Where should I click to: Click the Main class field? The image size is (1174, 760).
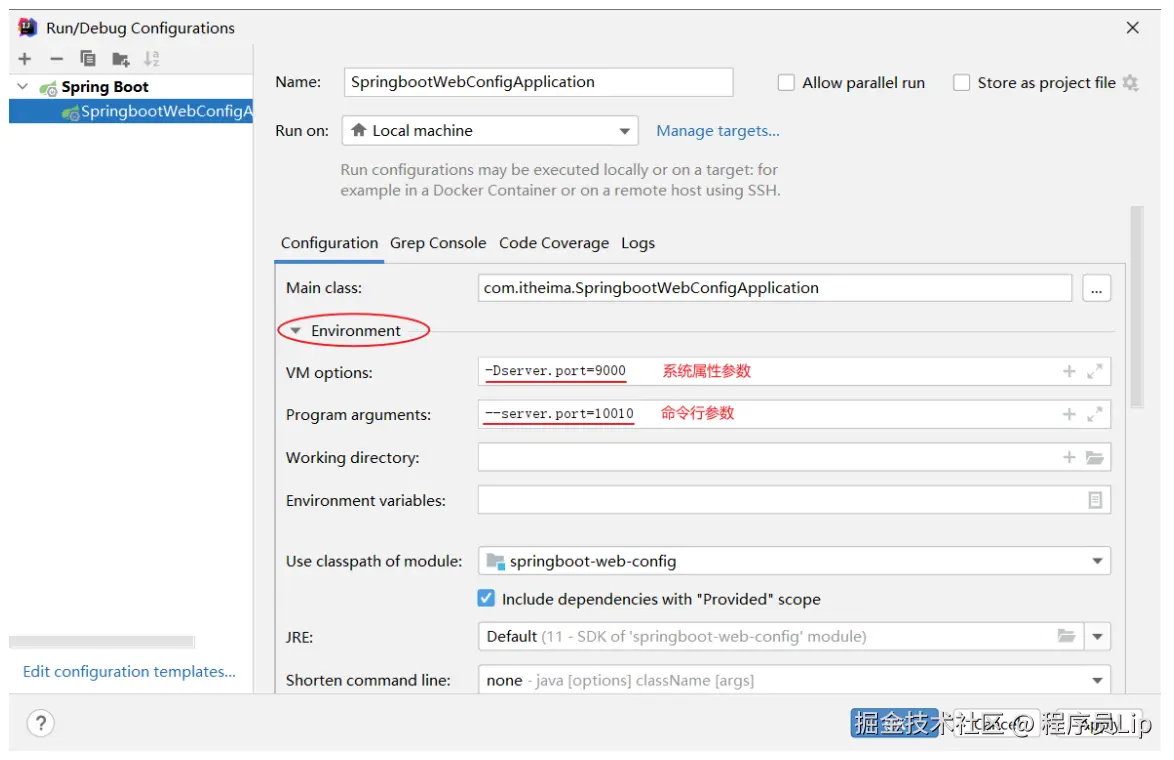coord(775,288)
